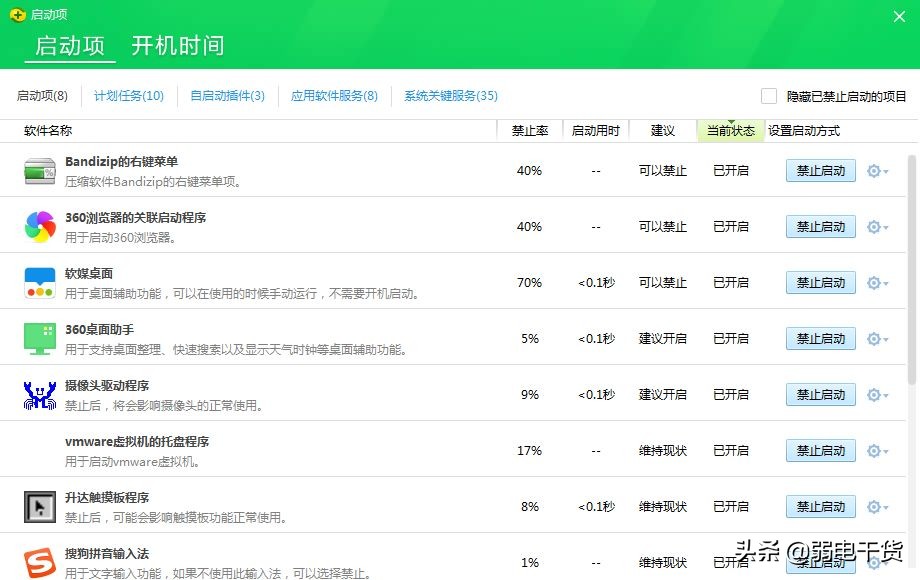The width and height of the screenshot is (920, 580).
Task: Open the settings dropdown for vmware托盘程序
Action: coord(876,450)
